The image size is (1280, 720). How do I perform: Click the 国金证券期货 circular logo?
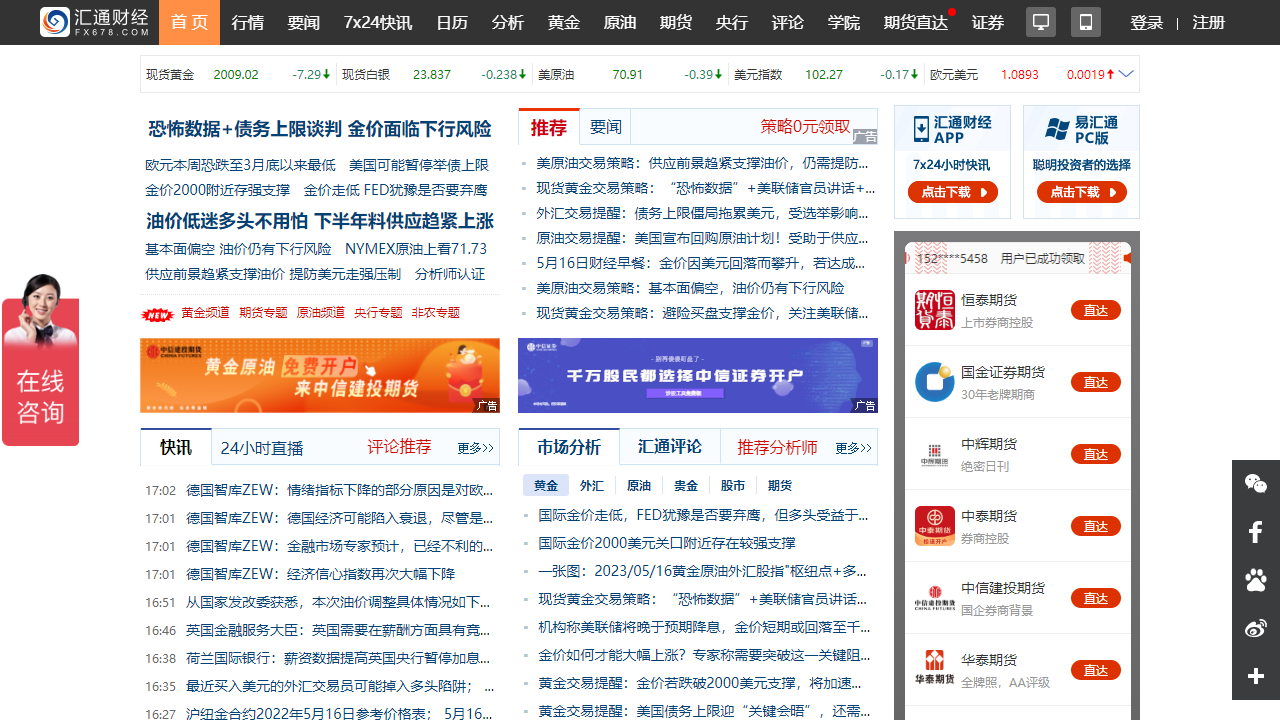tap(934, 381)
